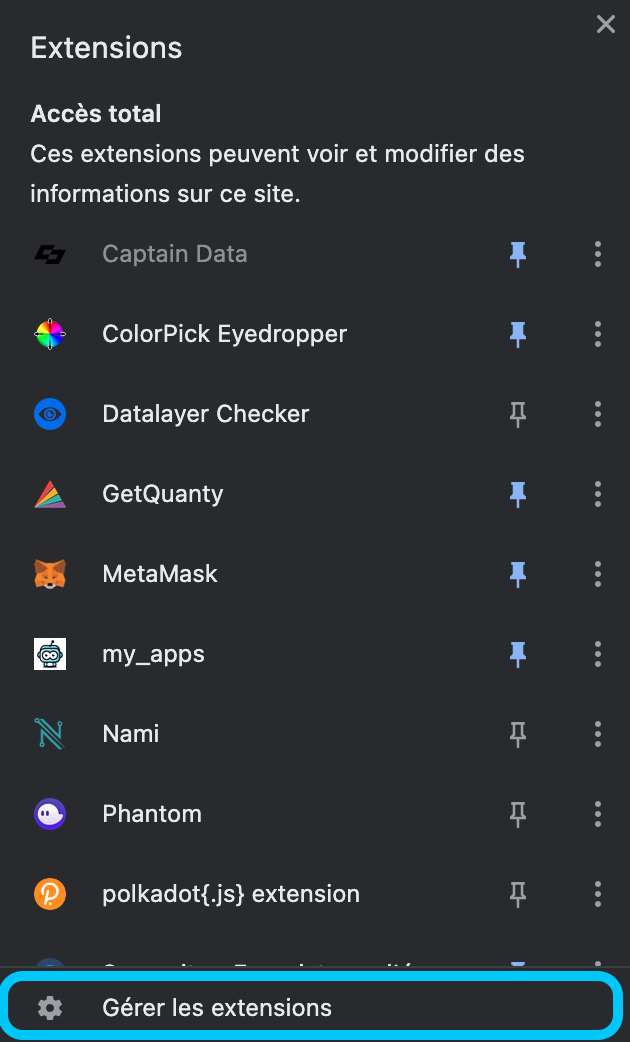630x1042 pixels.
Task: Open more actions for polkadot{.js} extension
Action: point(597,894)
